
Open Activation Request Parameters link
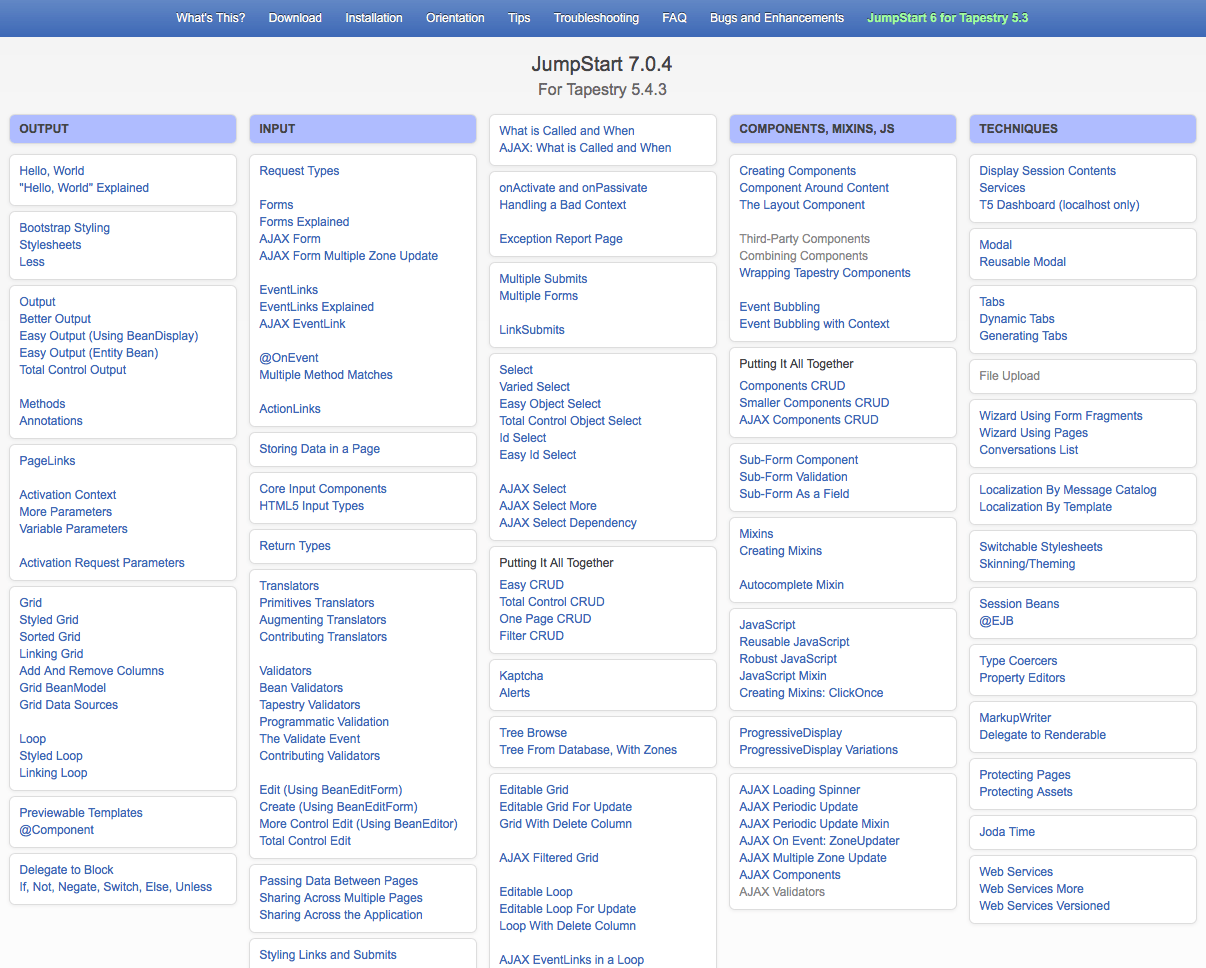[102, 563]
